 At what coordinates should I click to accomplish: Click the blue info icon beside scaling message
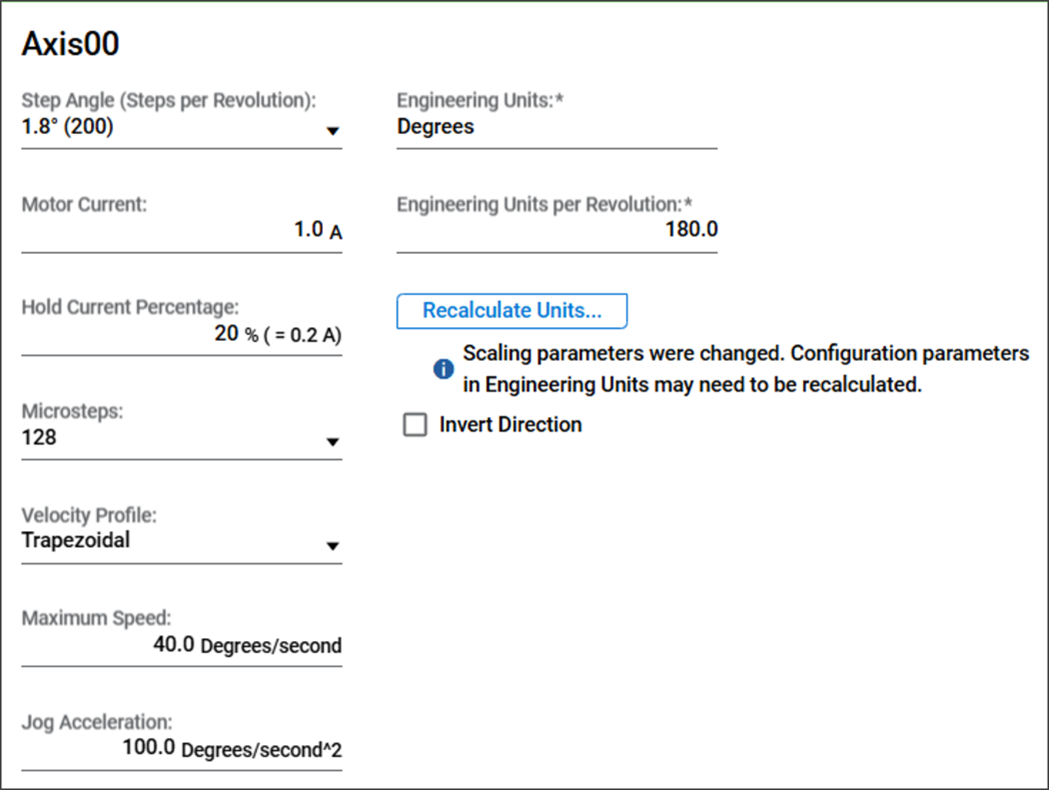[444, 369]
